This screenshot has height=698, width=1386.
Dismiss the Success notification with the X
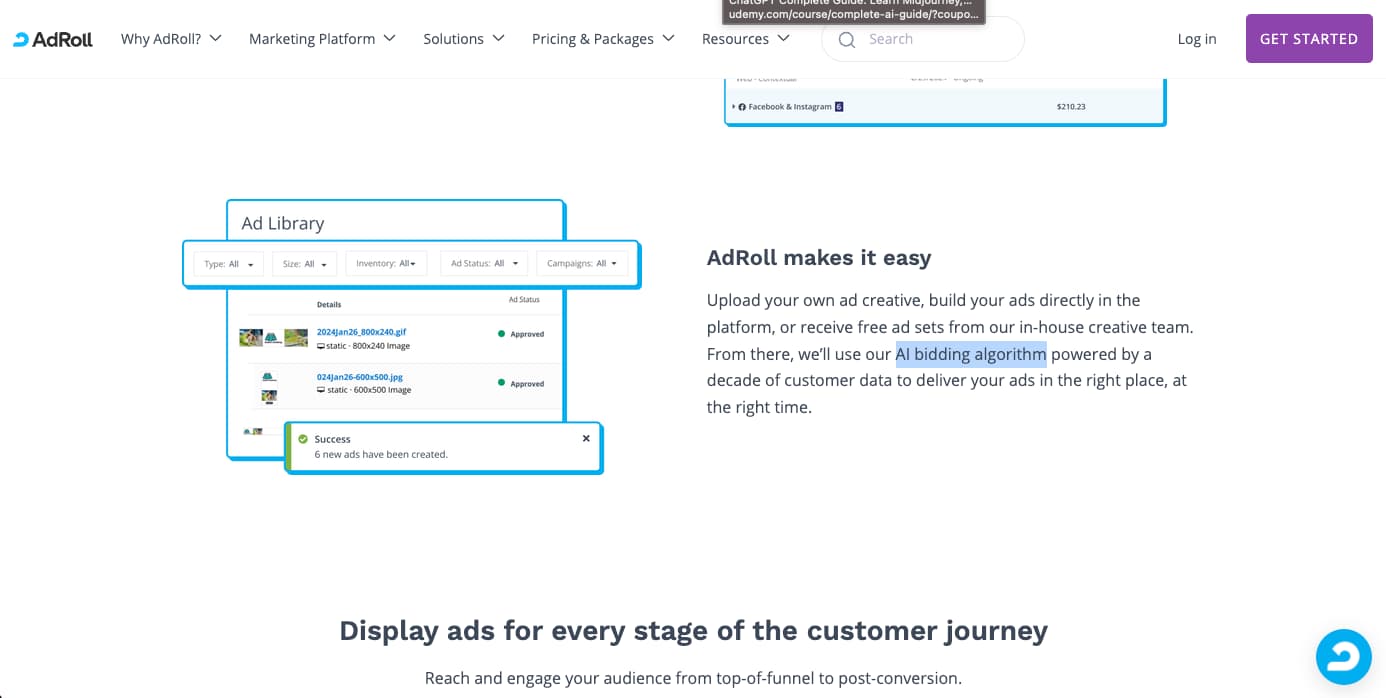586,438
